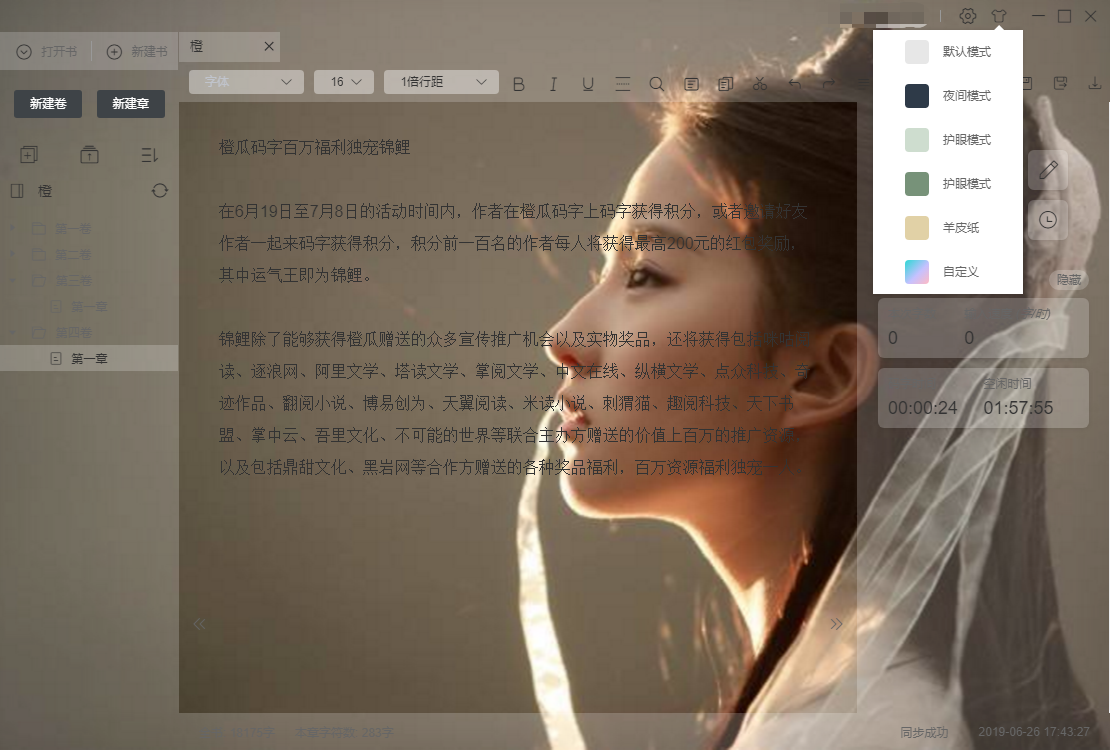Select the pencil edit icon on right panel
This screenshot has width=1110, height=750.
point(1048,170)
